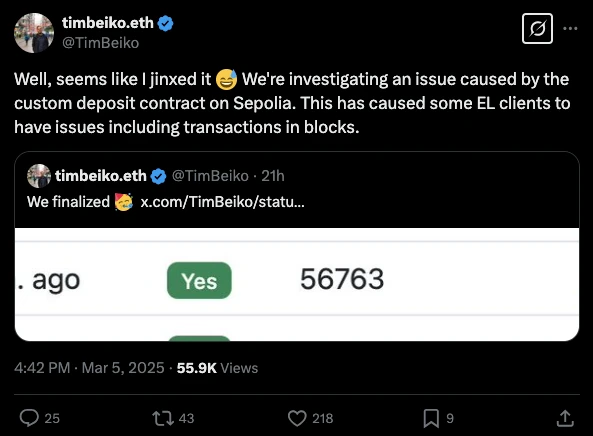Open the quoted tweet's 21h timestamp
The image size is (593, 436).
[273, 176]
